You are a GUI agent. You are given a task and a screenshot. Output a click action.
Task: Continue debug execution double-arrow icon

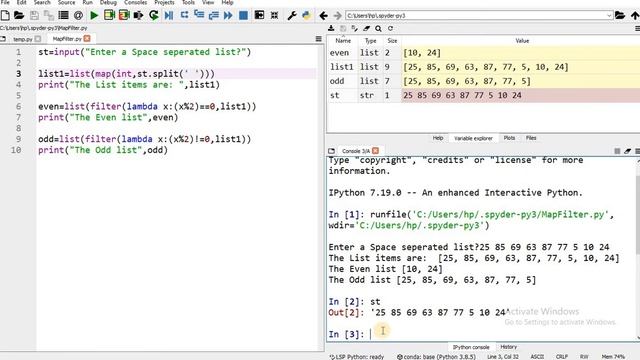(x=228, y=16)
